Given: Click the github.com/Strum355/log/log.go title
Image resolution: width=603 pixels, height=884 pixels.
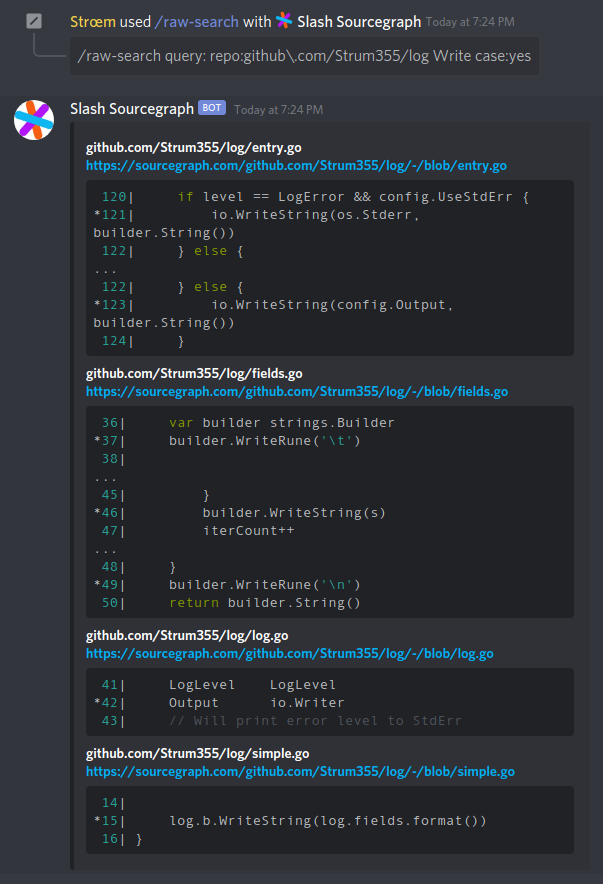Looking at the screenshot, I should click(x=187, y=636).
